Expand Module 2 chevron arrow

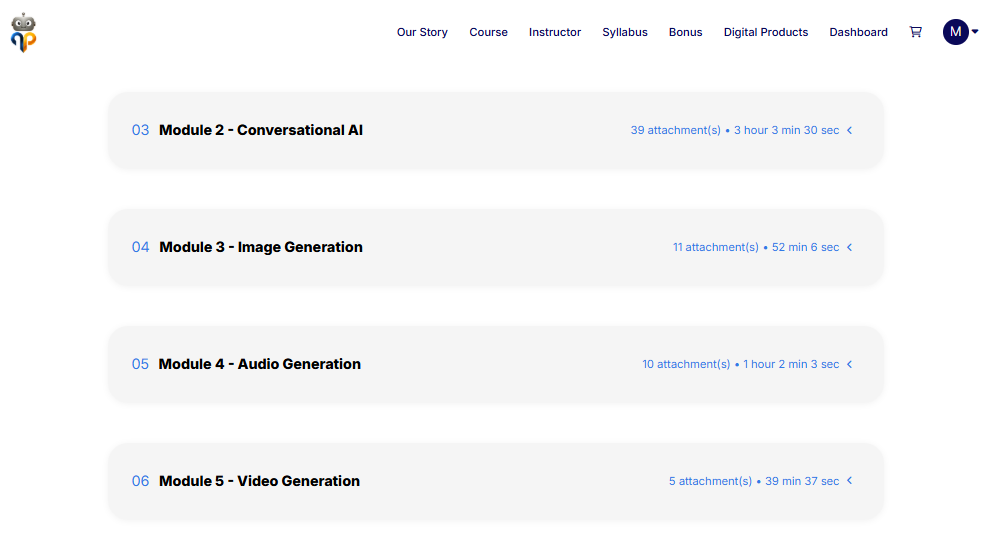point(849,130)
